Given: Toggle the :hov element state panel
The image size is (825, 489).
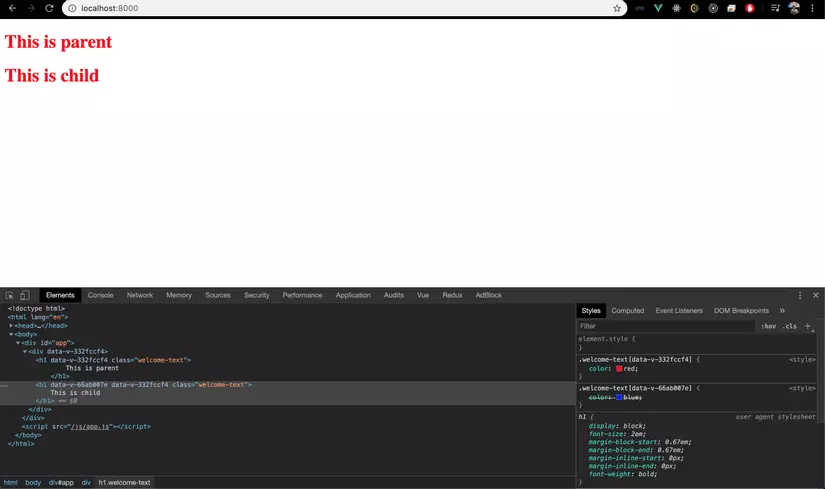Looking at the screenshot, I should click(x=768, y=326).
